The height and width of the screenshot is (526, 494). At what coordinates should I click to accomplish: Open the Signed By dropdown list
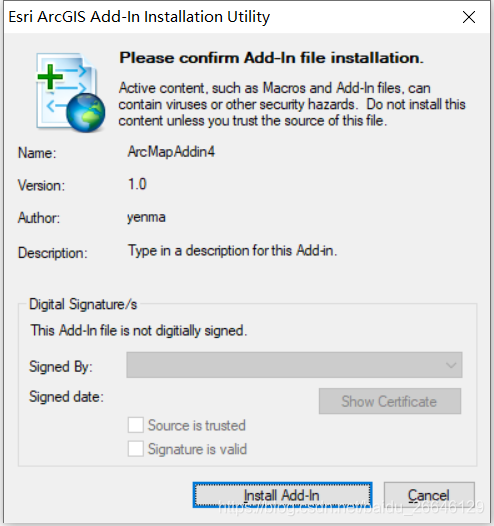[294, 365]
